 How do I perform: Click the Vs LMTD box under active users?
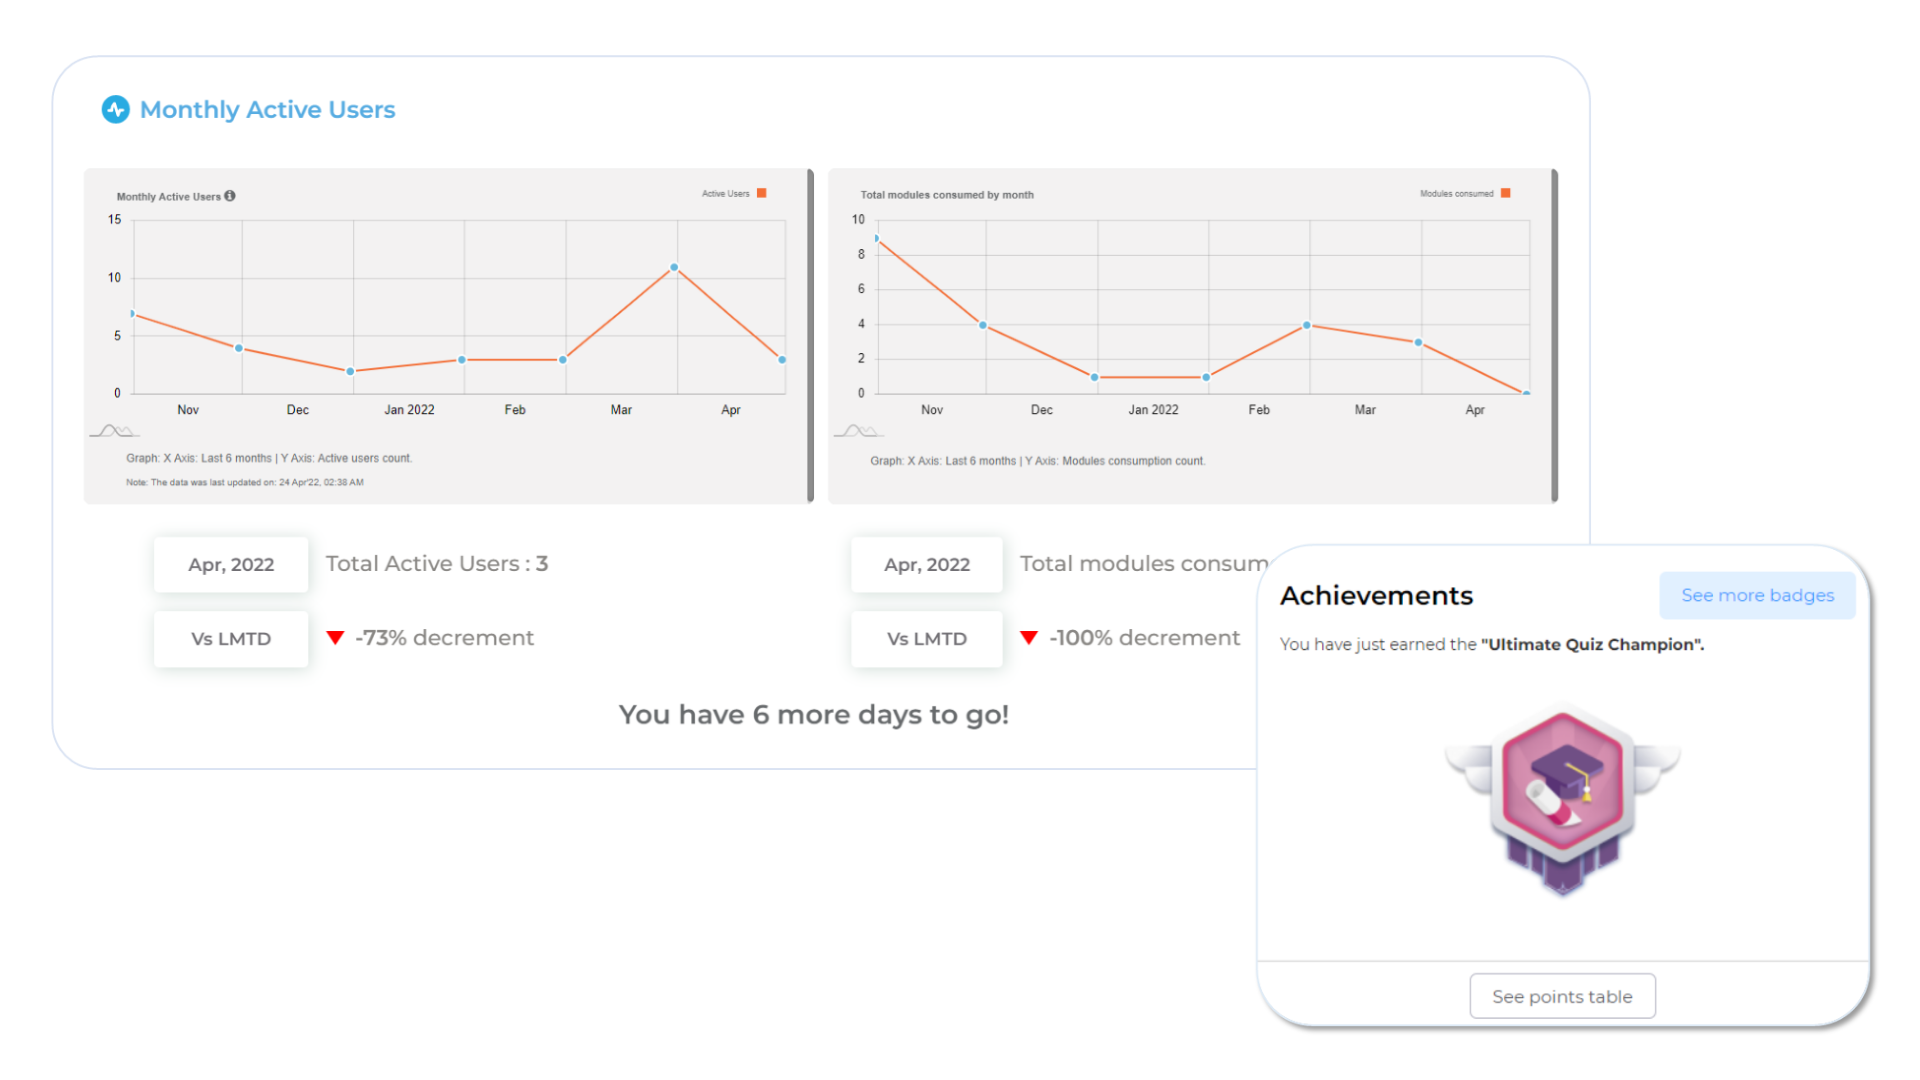click(231, 639)
